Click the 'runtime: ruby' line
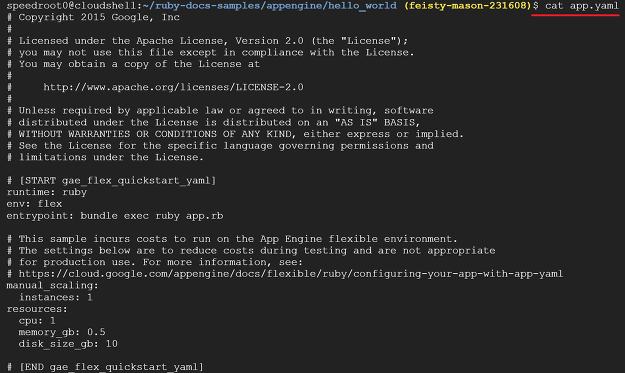The width and height of the screenshot is (625, 373). (x=47, y=192)
